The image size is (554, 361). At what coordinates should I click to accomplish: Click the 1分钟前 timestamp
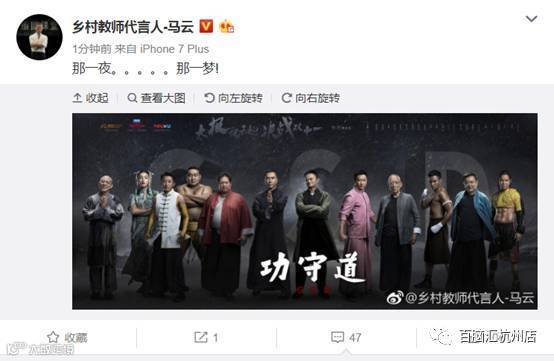[x=92, y=49]
